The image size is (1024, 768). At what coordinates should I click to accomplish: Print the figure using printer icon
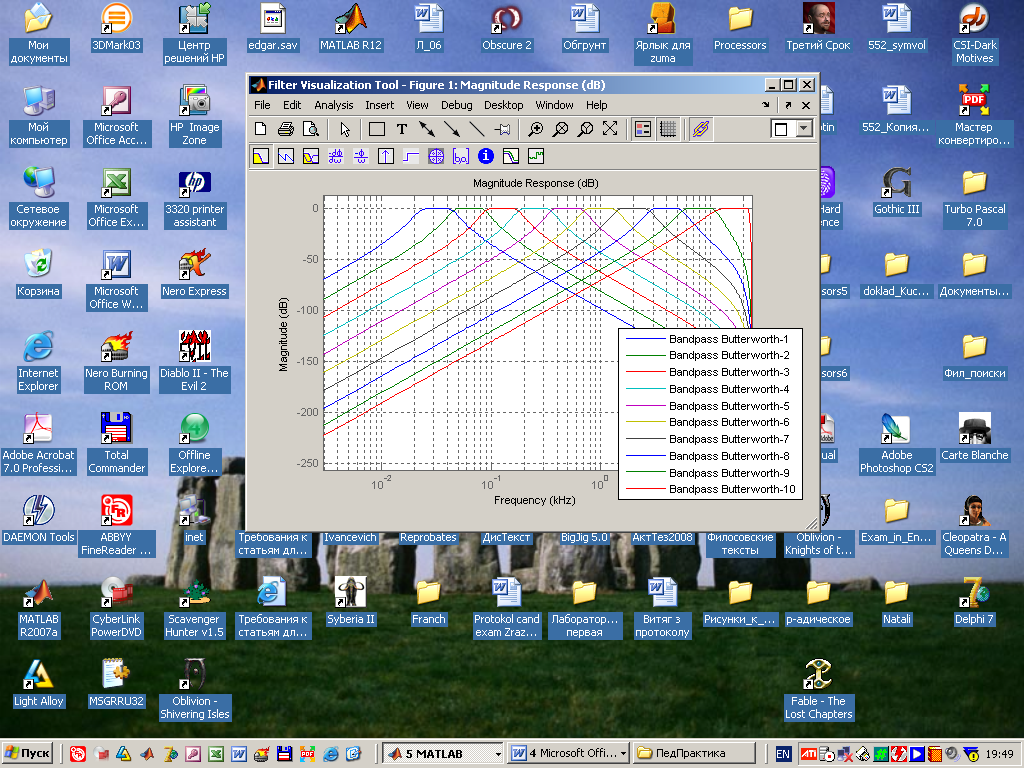285,129
